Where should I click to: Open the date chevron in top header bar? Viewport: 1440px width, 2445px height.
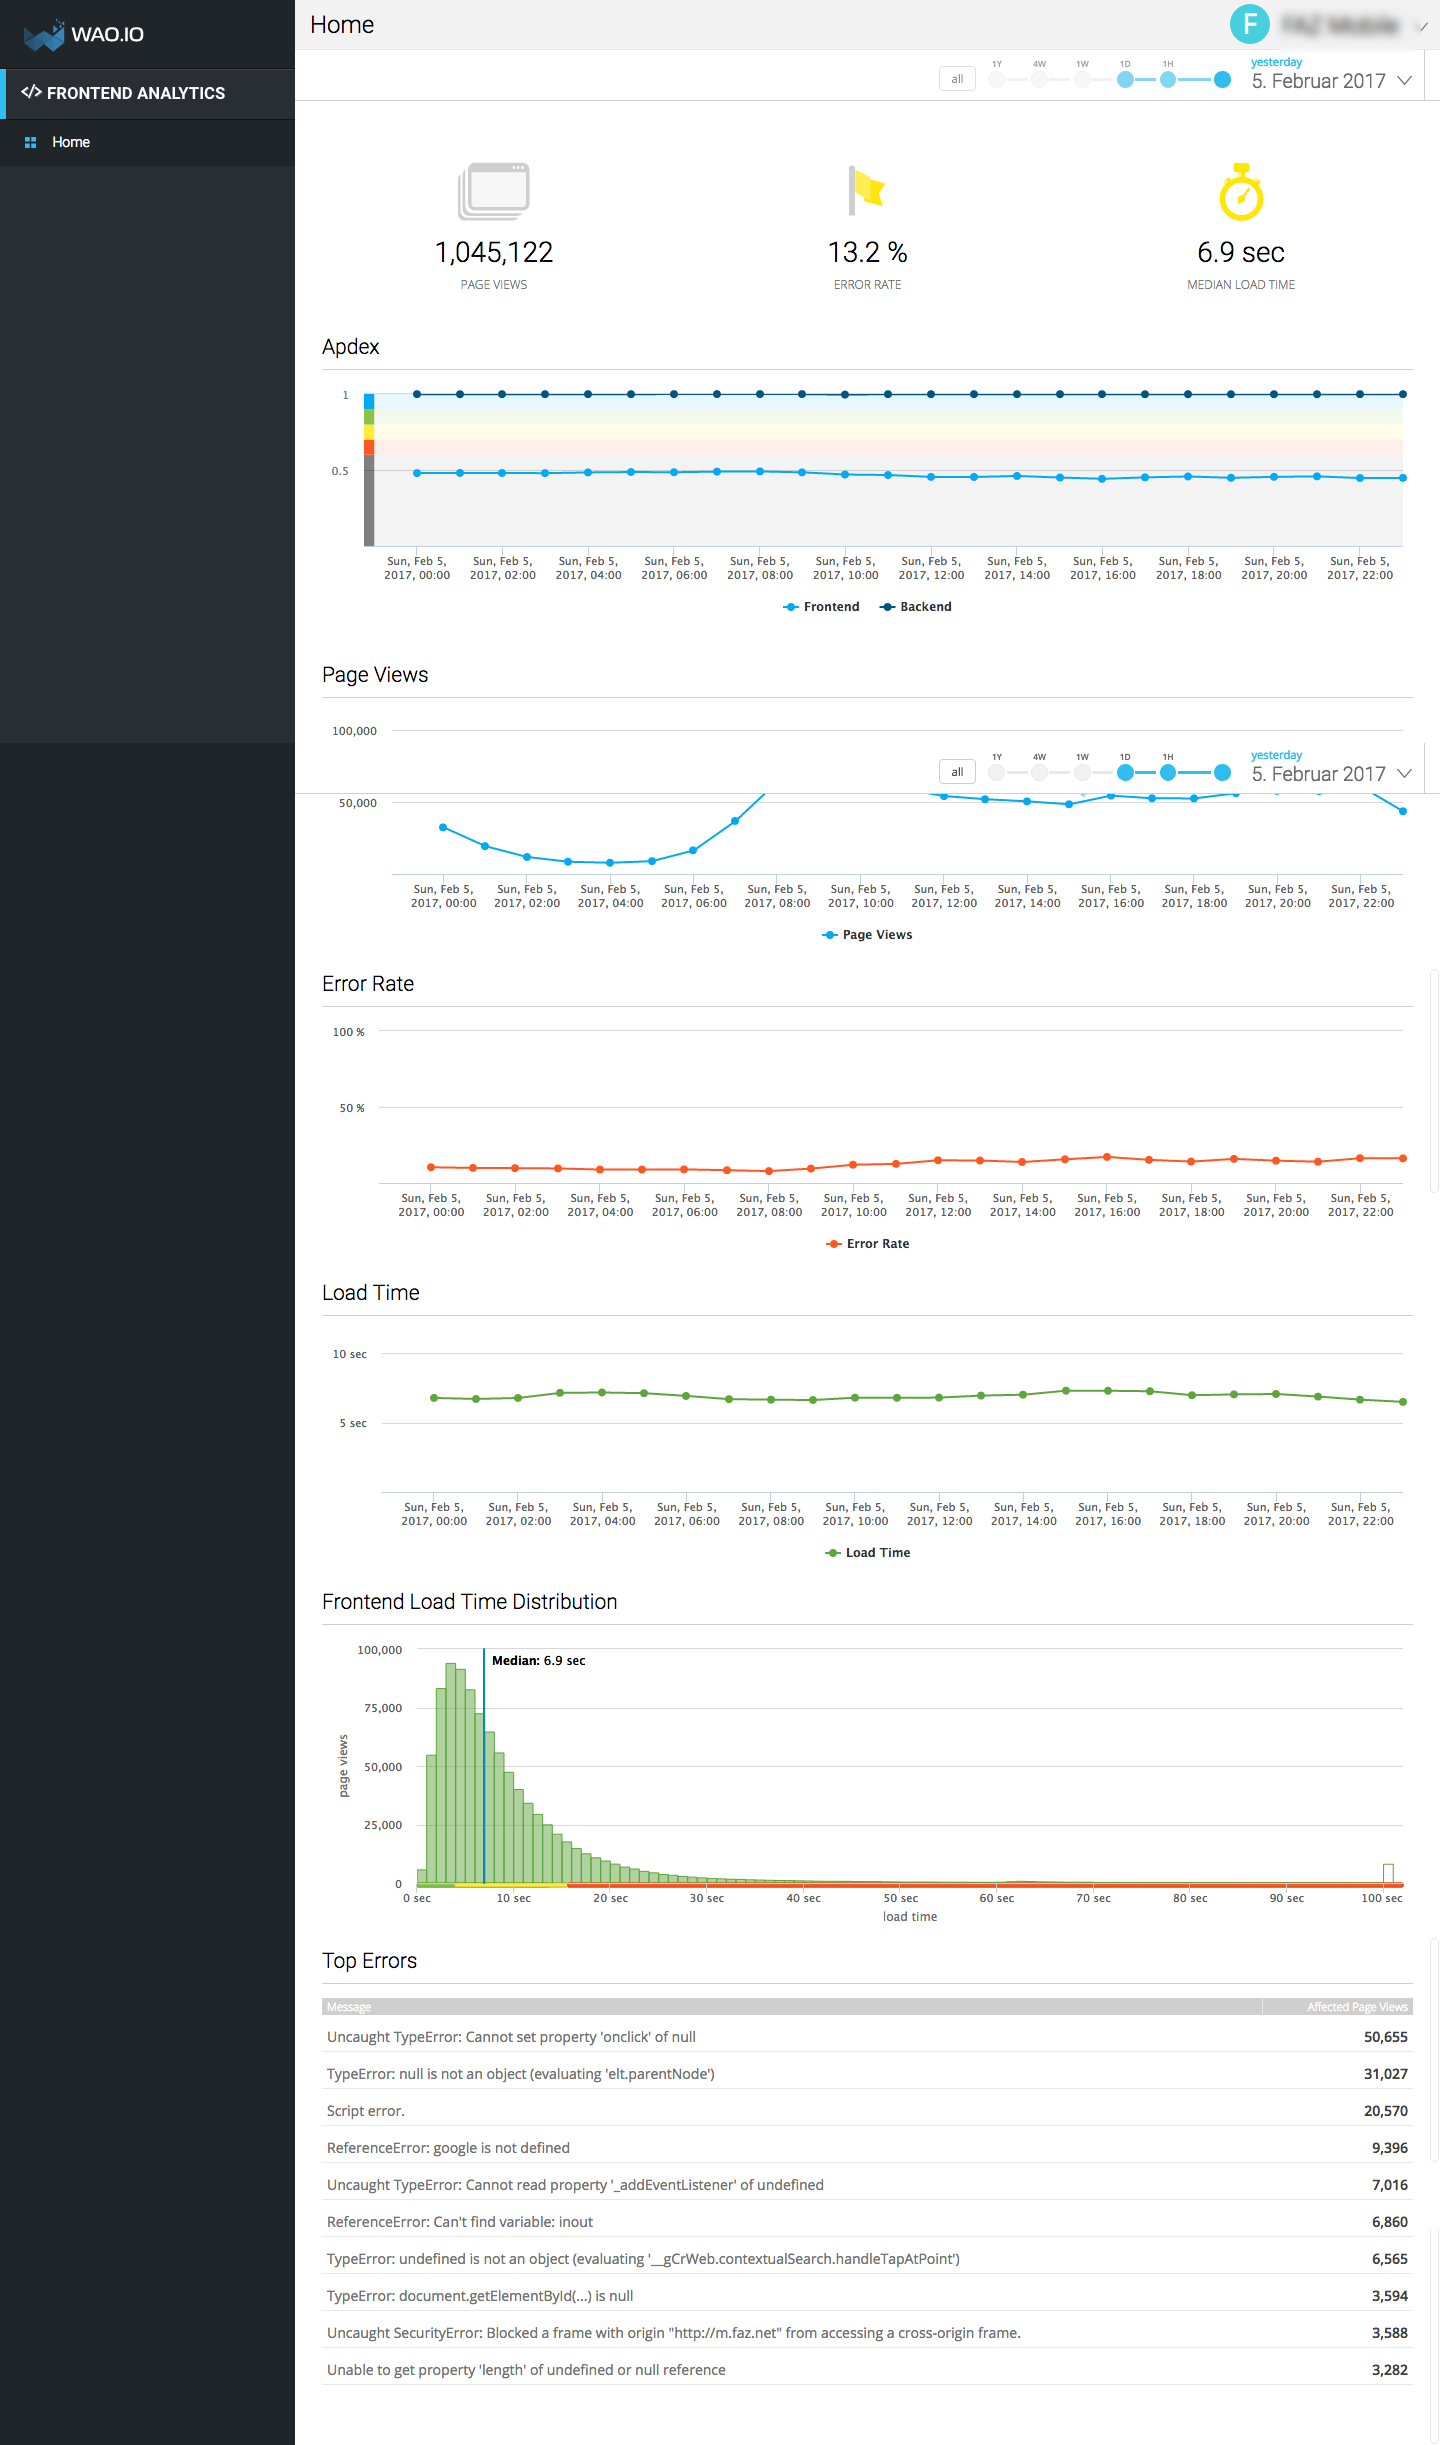point(1405,80)
